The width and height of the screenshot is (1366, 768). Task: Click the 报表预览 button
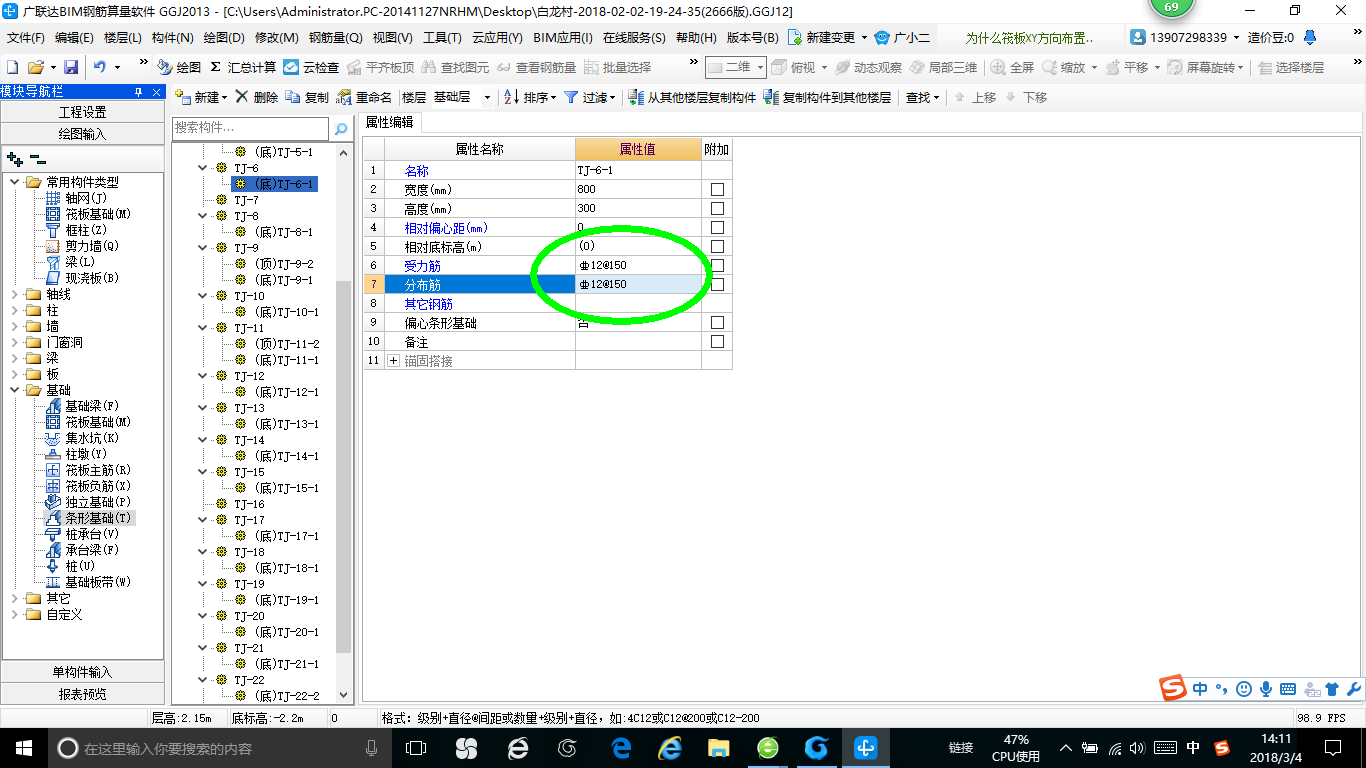click(83, 693)
